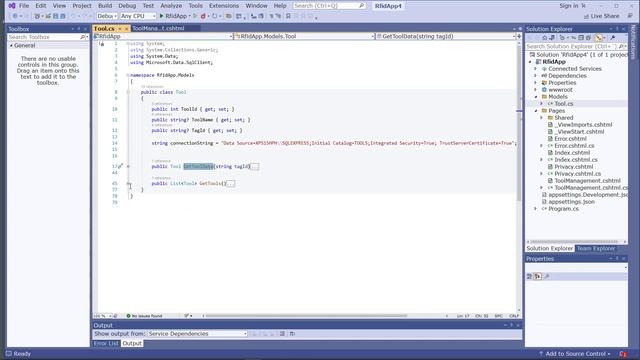Select Index.cshtml in Solution Explorer
Screen dimensions: 640x360
coord(572,153)
